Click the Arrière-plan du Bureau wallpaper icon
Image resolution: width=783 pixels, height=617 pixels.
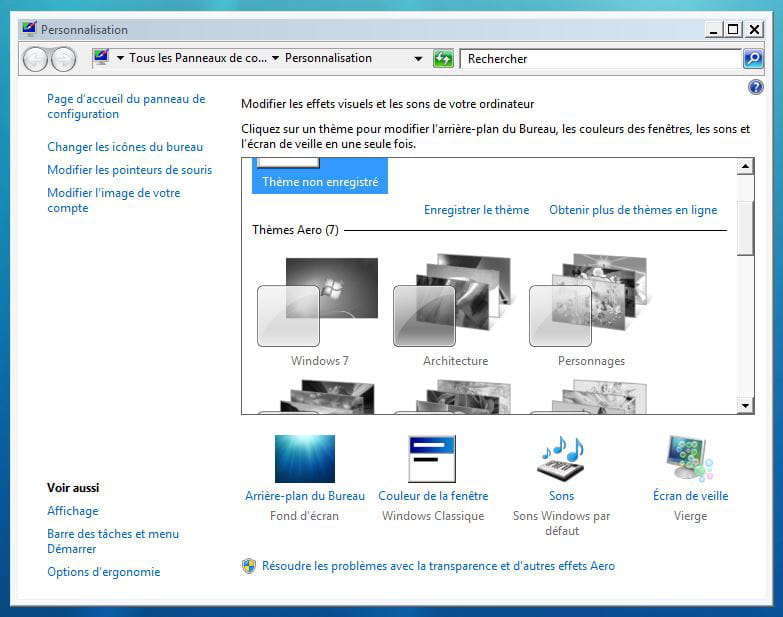click(305, 458)
